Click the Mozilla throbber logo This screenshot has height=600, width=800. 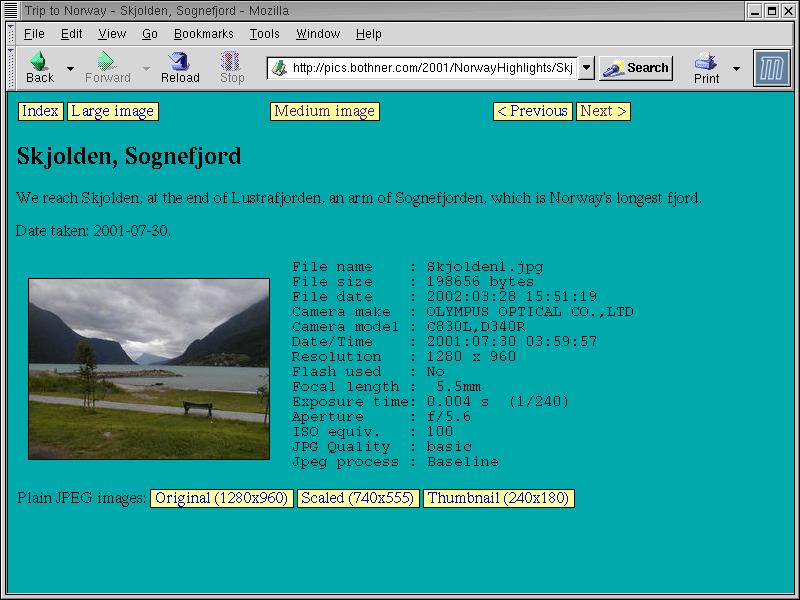[771, 68]
